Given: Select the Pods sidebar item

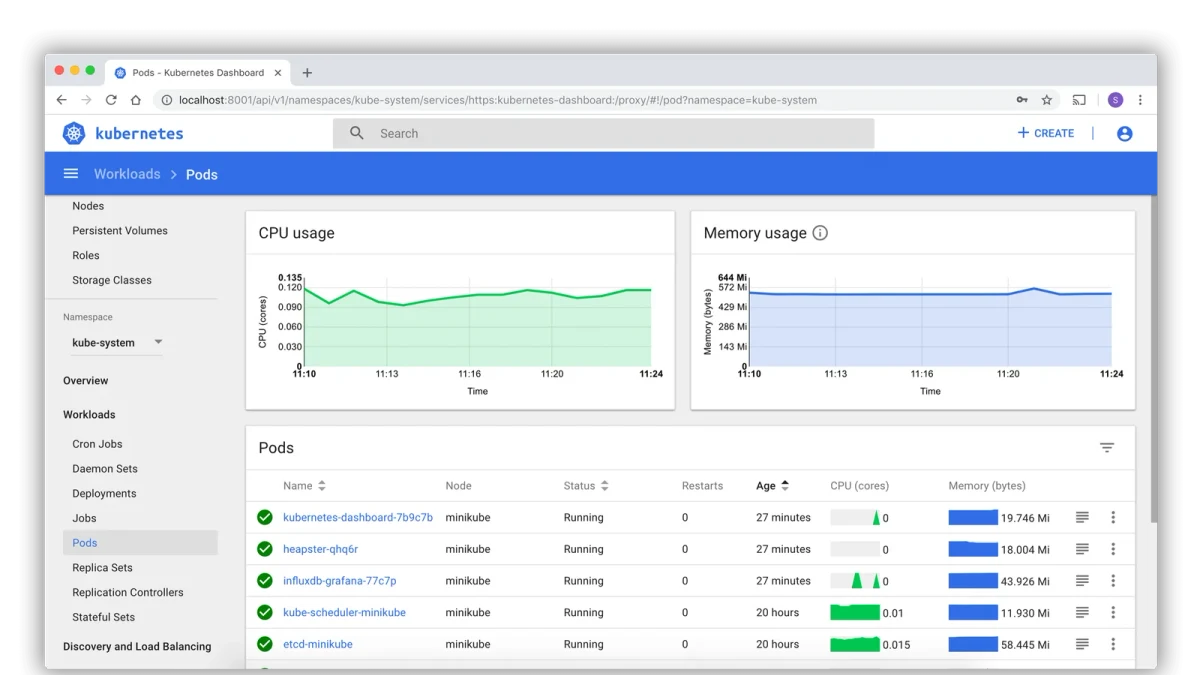Looking at the screenshot, I should tap(140, 543).
